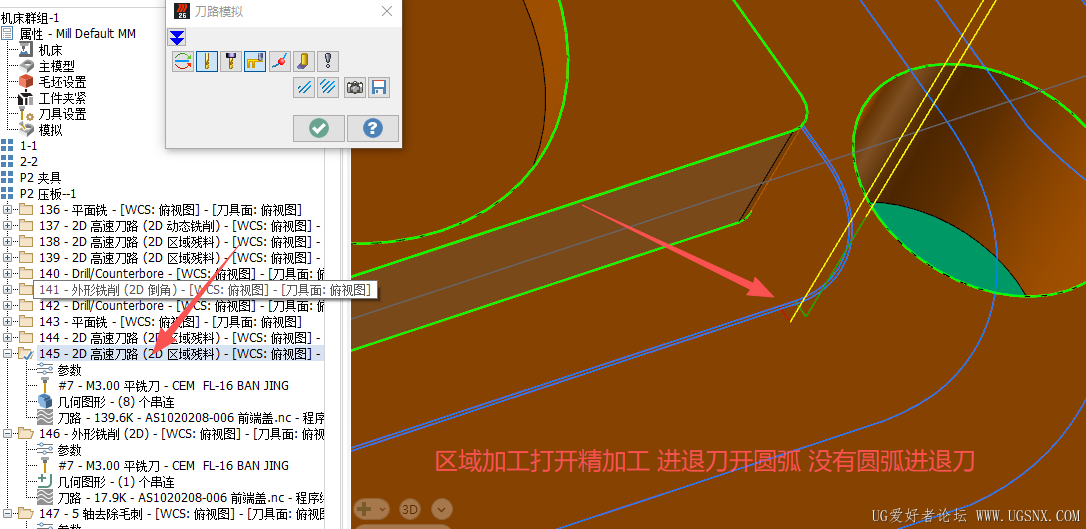The image size is (1086, 529).
Task: Click the floppy disk save icon
Action: (x=379, y=87)
